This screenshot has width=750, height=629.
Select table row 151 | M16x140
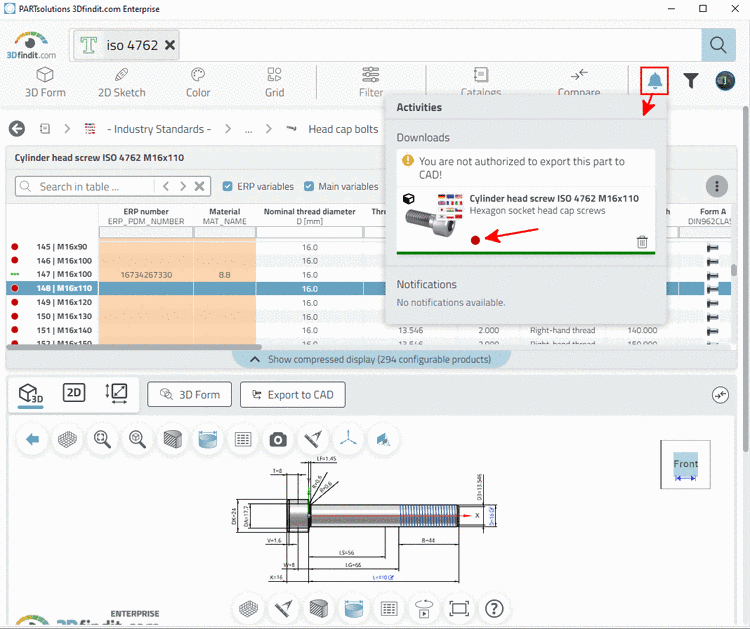64,330
